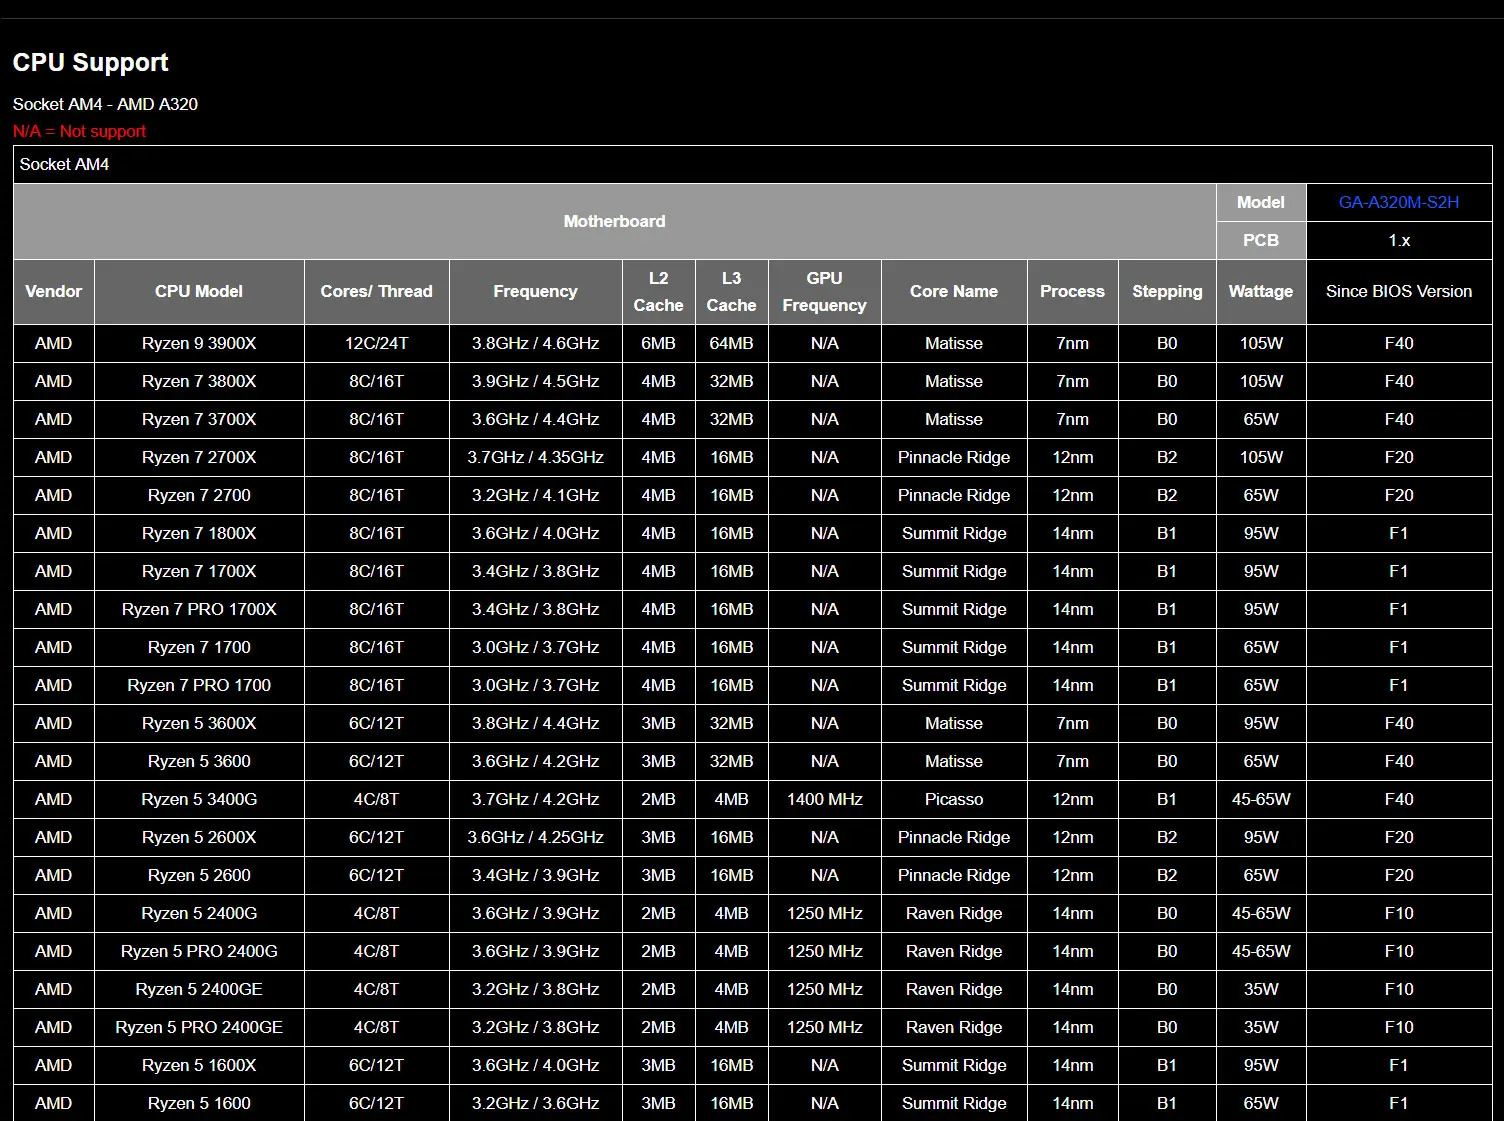
Task: Select the L2 Cache column header
Action: pos(658,292)
